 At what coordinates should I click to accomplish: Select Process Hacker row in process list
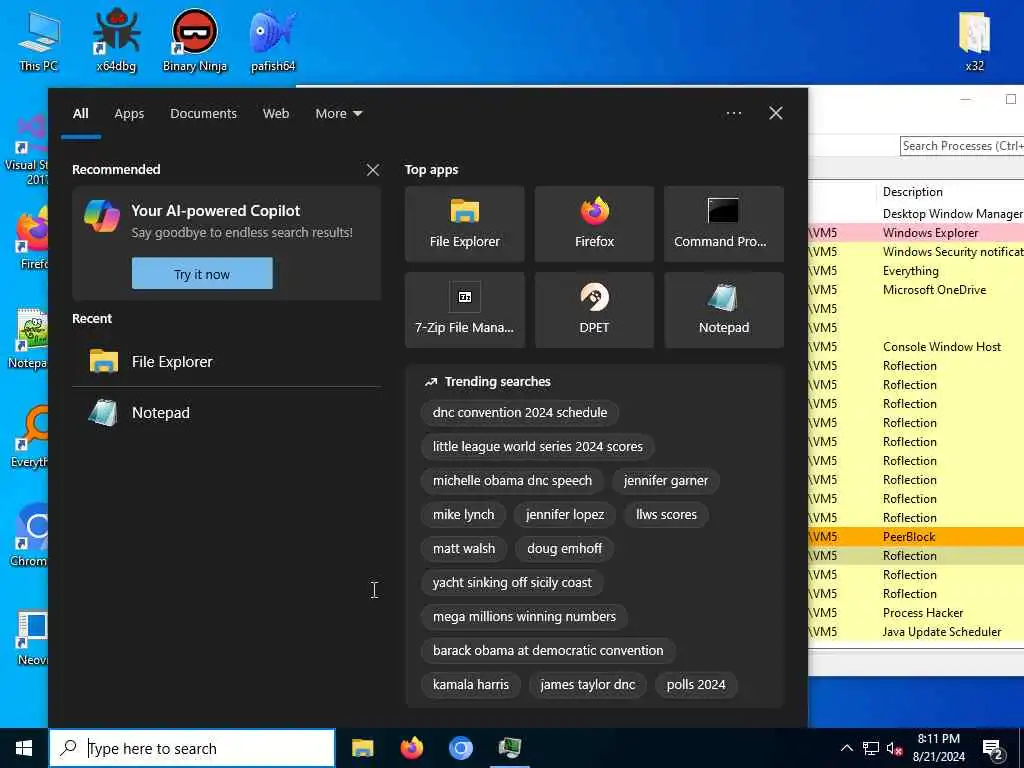916,613
